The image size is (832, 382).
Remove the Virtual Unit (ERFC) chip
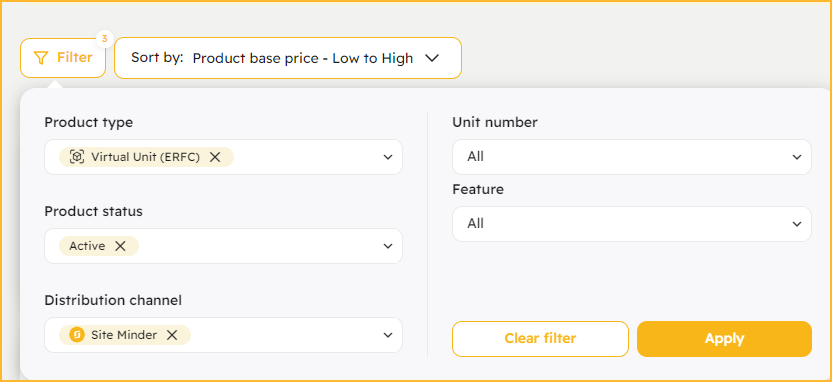pyautogui.click(x=215, y=157)
